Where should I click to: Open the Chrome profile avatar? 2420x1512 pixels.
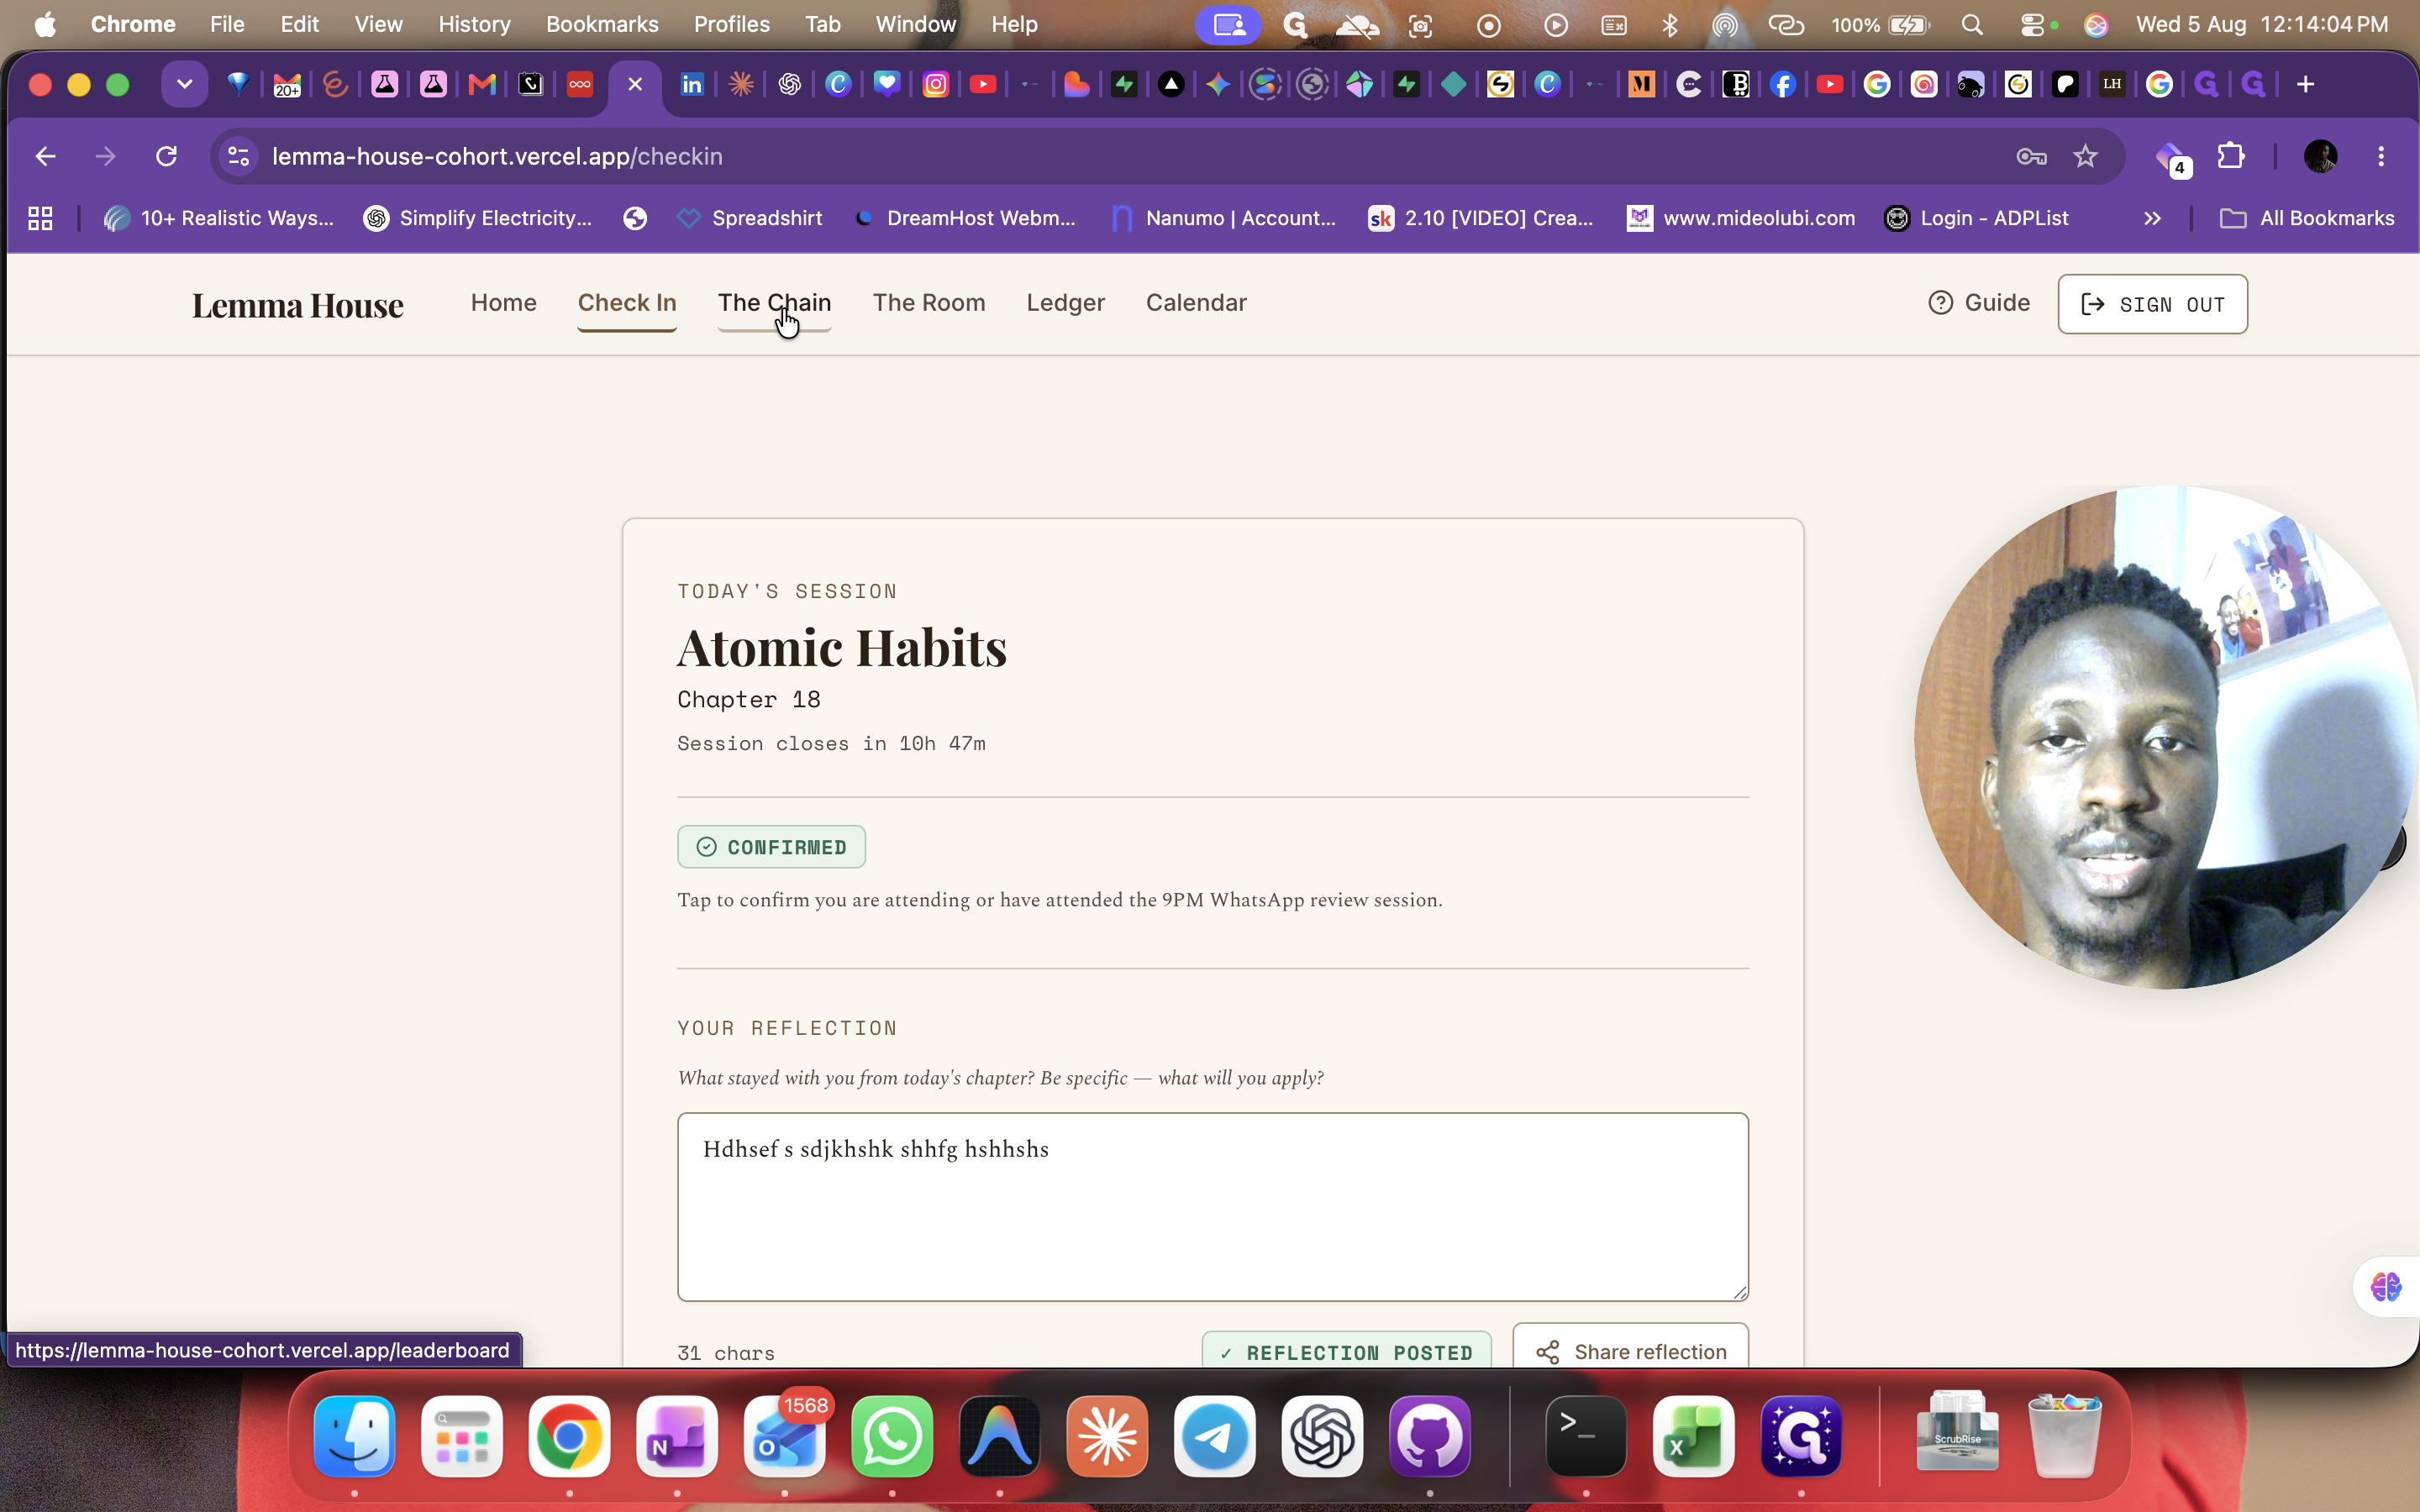coord(2320,156)
